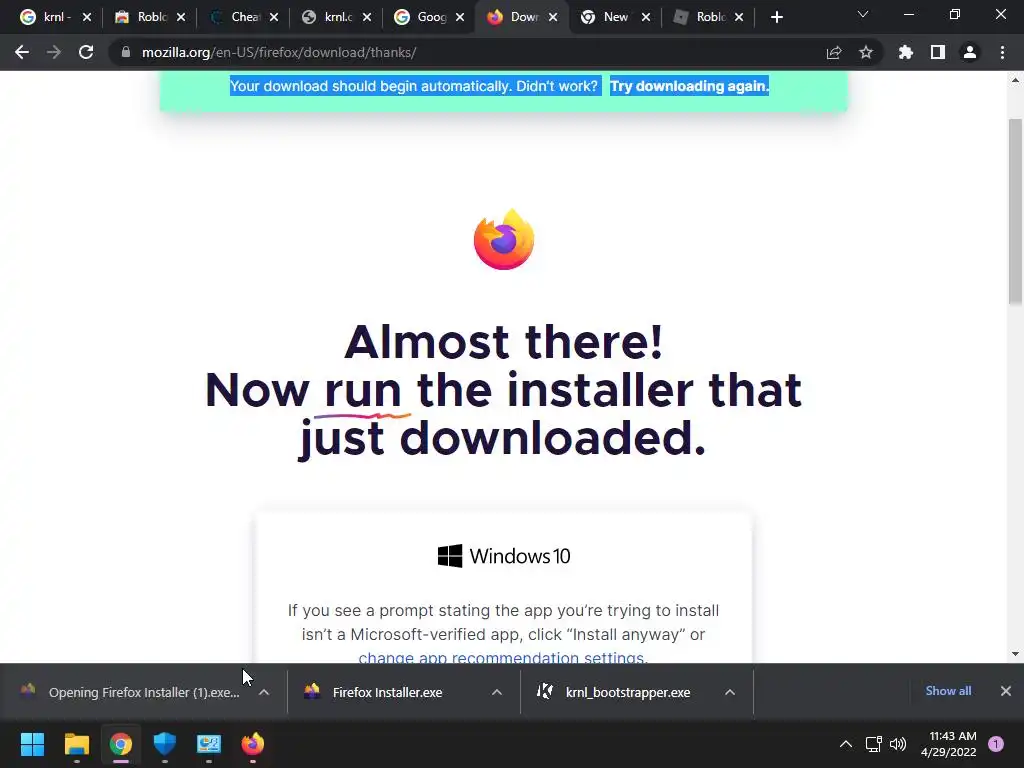The height and width of the screenshot is (768, 1024).
Task: Click the forward navigation arrow
Action: coord(54,52)
